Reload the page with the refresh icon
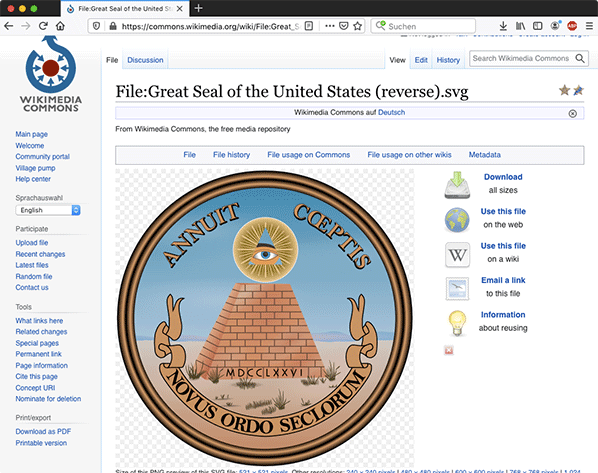 pyautogui.click(x=43, y=26)
